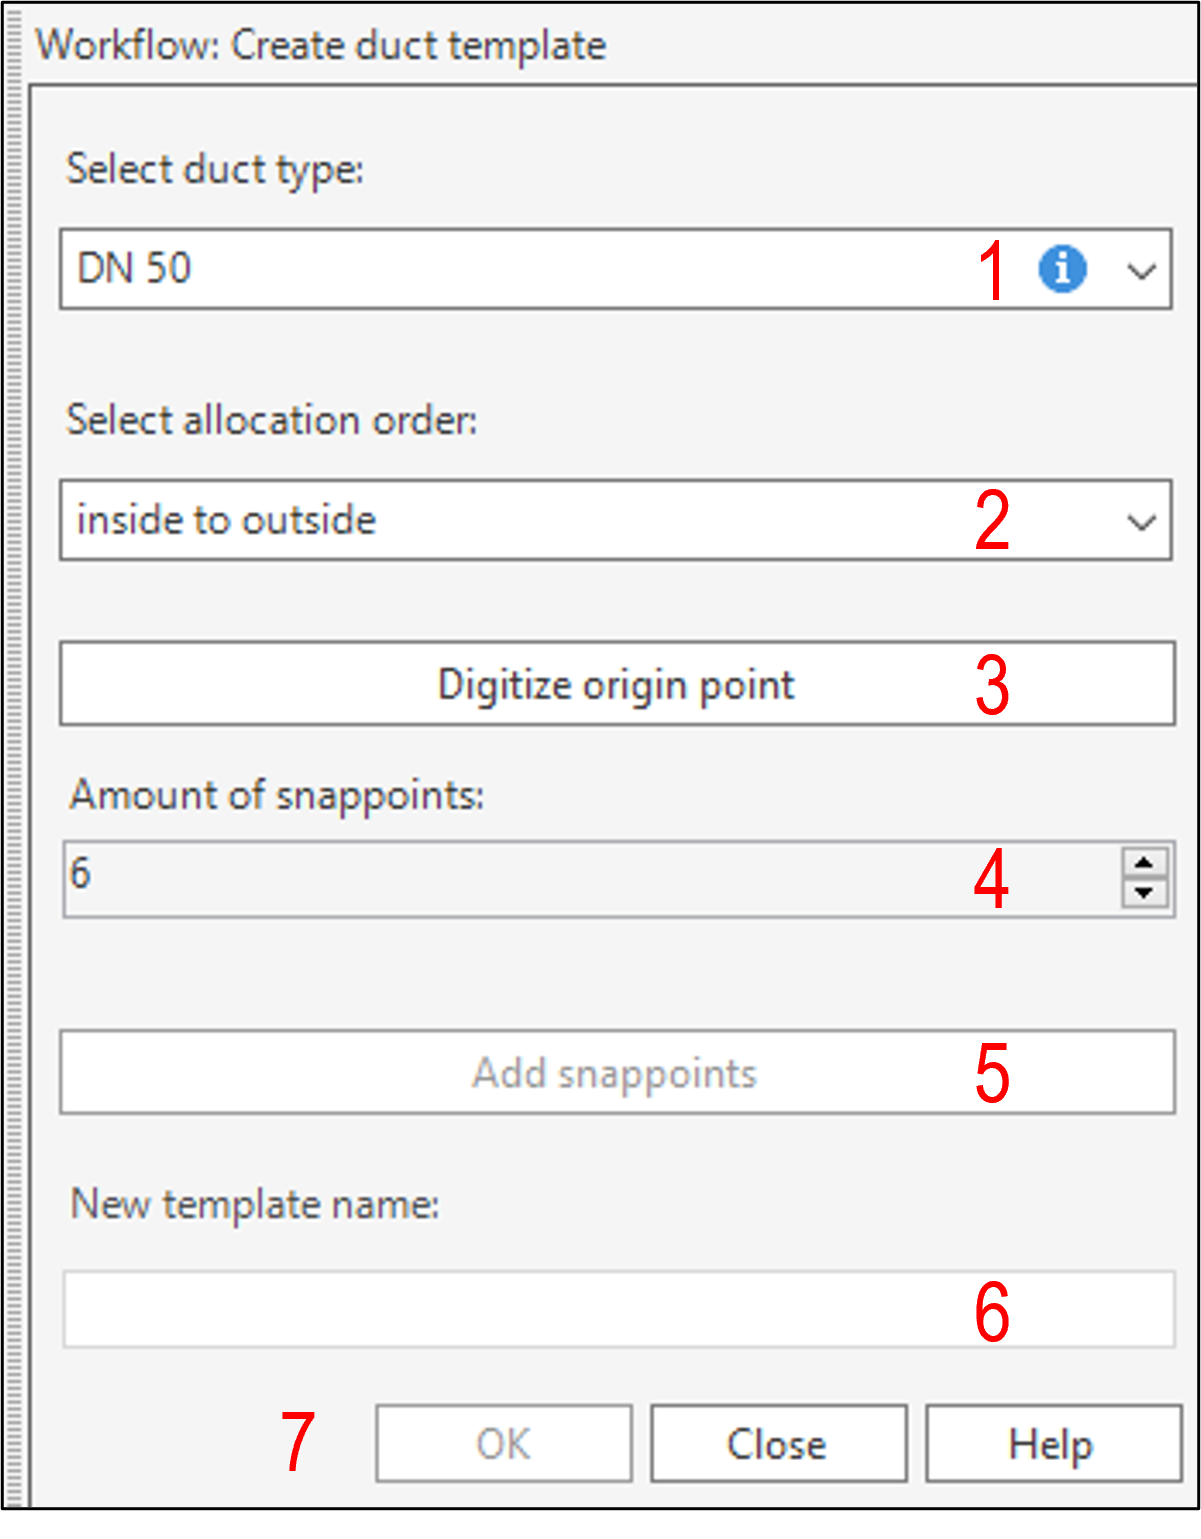The width and height of the screenshot is (1201, 1539).
Task: Confirm with the OK button
Action: pos(504,1444)
